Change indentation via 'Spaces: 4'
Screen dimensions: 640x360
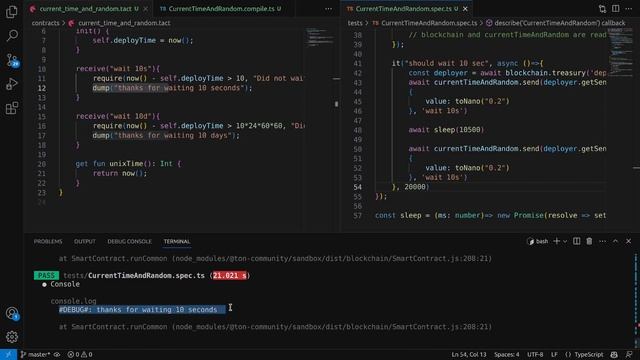point(507,355)
